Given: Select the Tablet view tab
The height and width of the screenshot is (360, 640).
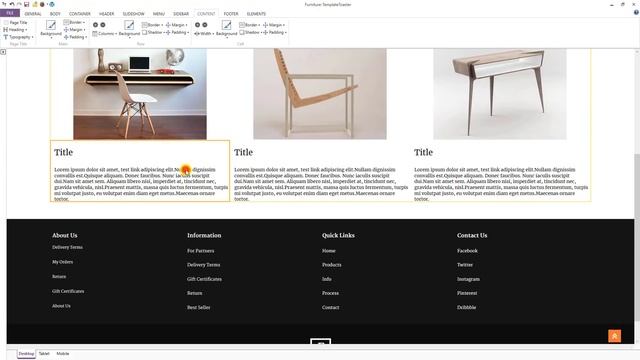Looking at the screenshot, I should [44, 354].
